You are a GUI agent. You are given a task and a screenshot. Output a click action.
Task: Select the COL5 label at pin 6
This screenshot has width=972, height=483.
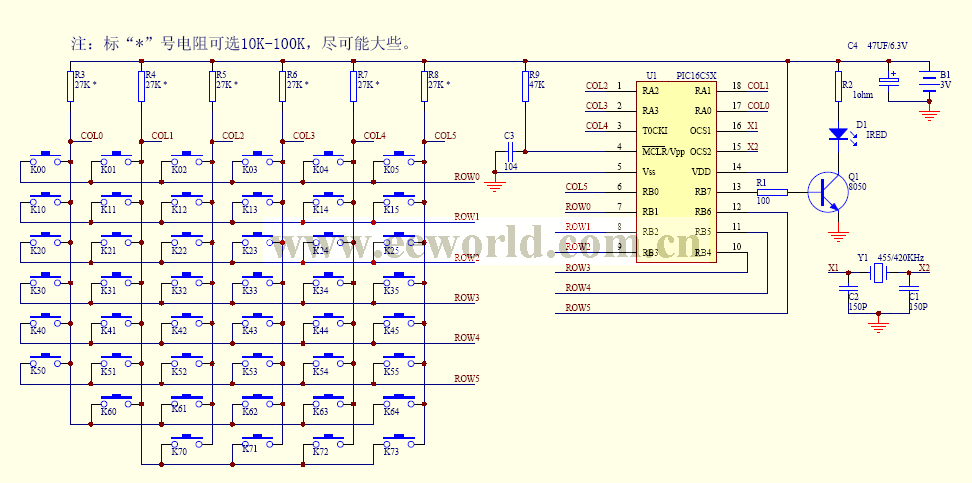(x=577, y=187)
